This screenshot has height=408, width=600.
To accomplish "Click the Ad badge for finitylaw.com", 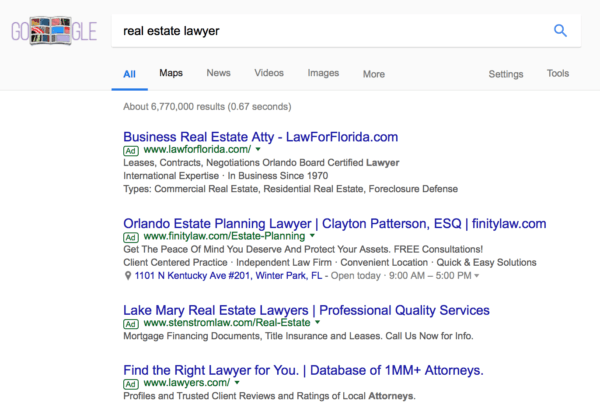I will click(x=130, y=237).
